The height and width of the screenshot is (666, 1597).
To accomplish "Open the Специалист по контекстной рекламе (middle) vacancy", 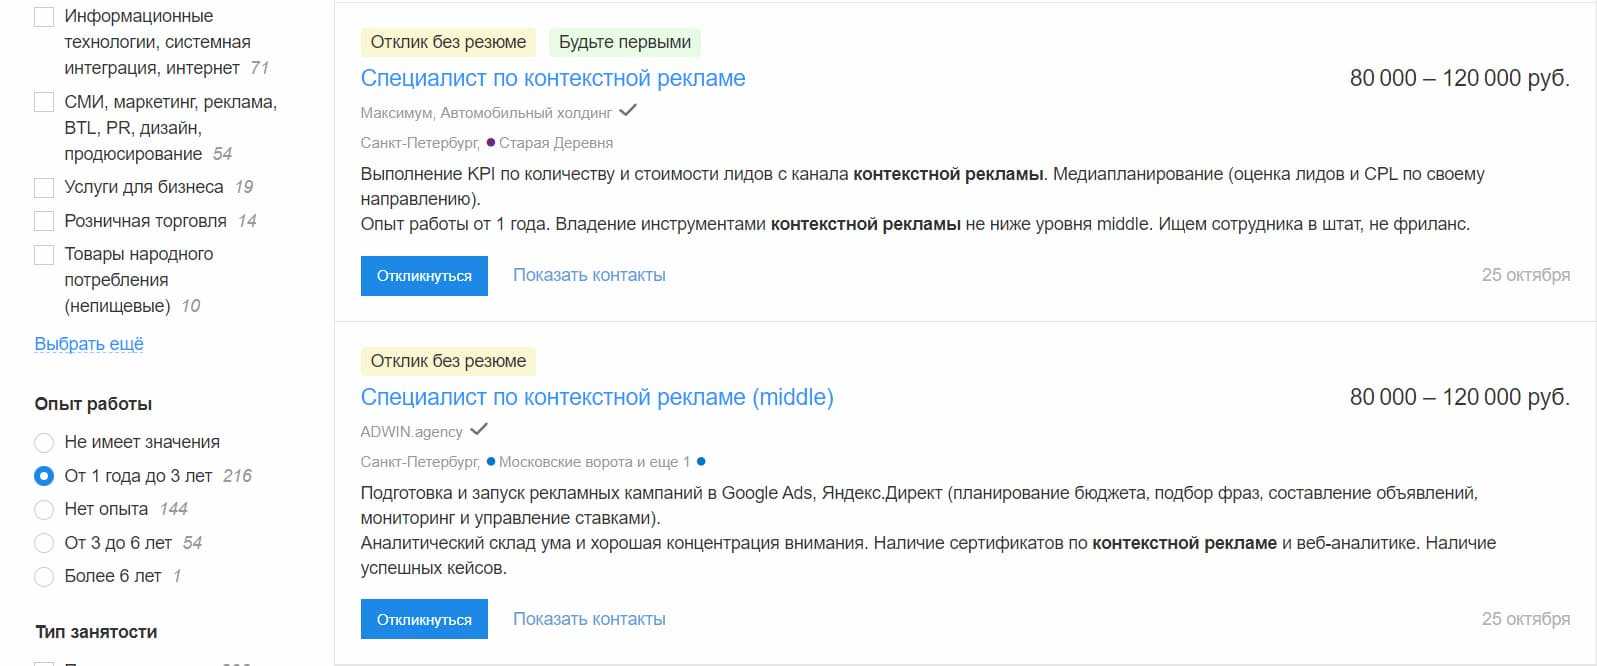I will pos(597,397).
